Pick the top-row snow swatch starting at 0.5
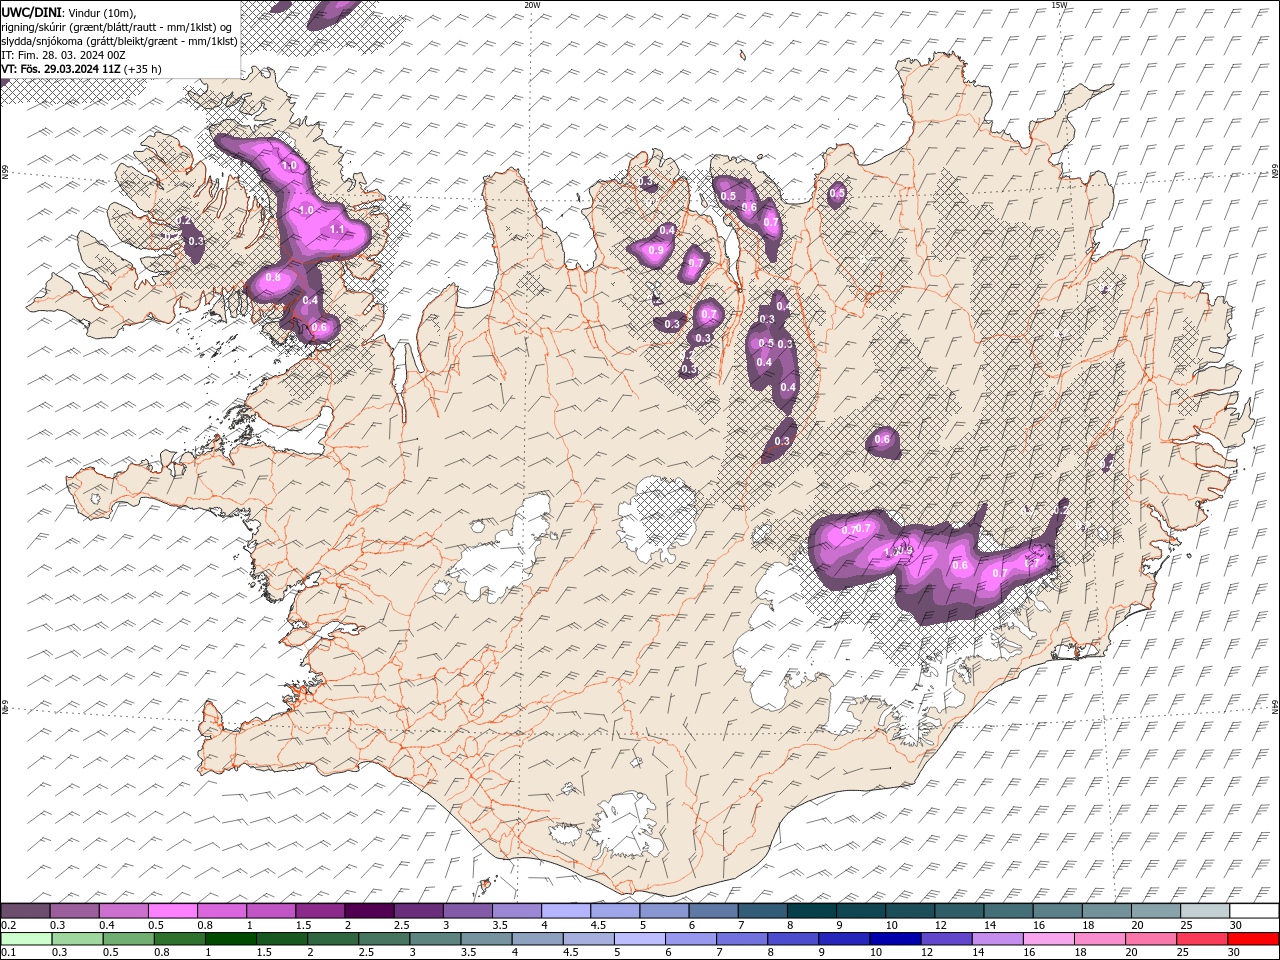Viewport: 1280px width, 960px height. (x=173, y=910)
